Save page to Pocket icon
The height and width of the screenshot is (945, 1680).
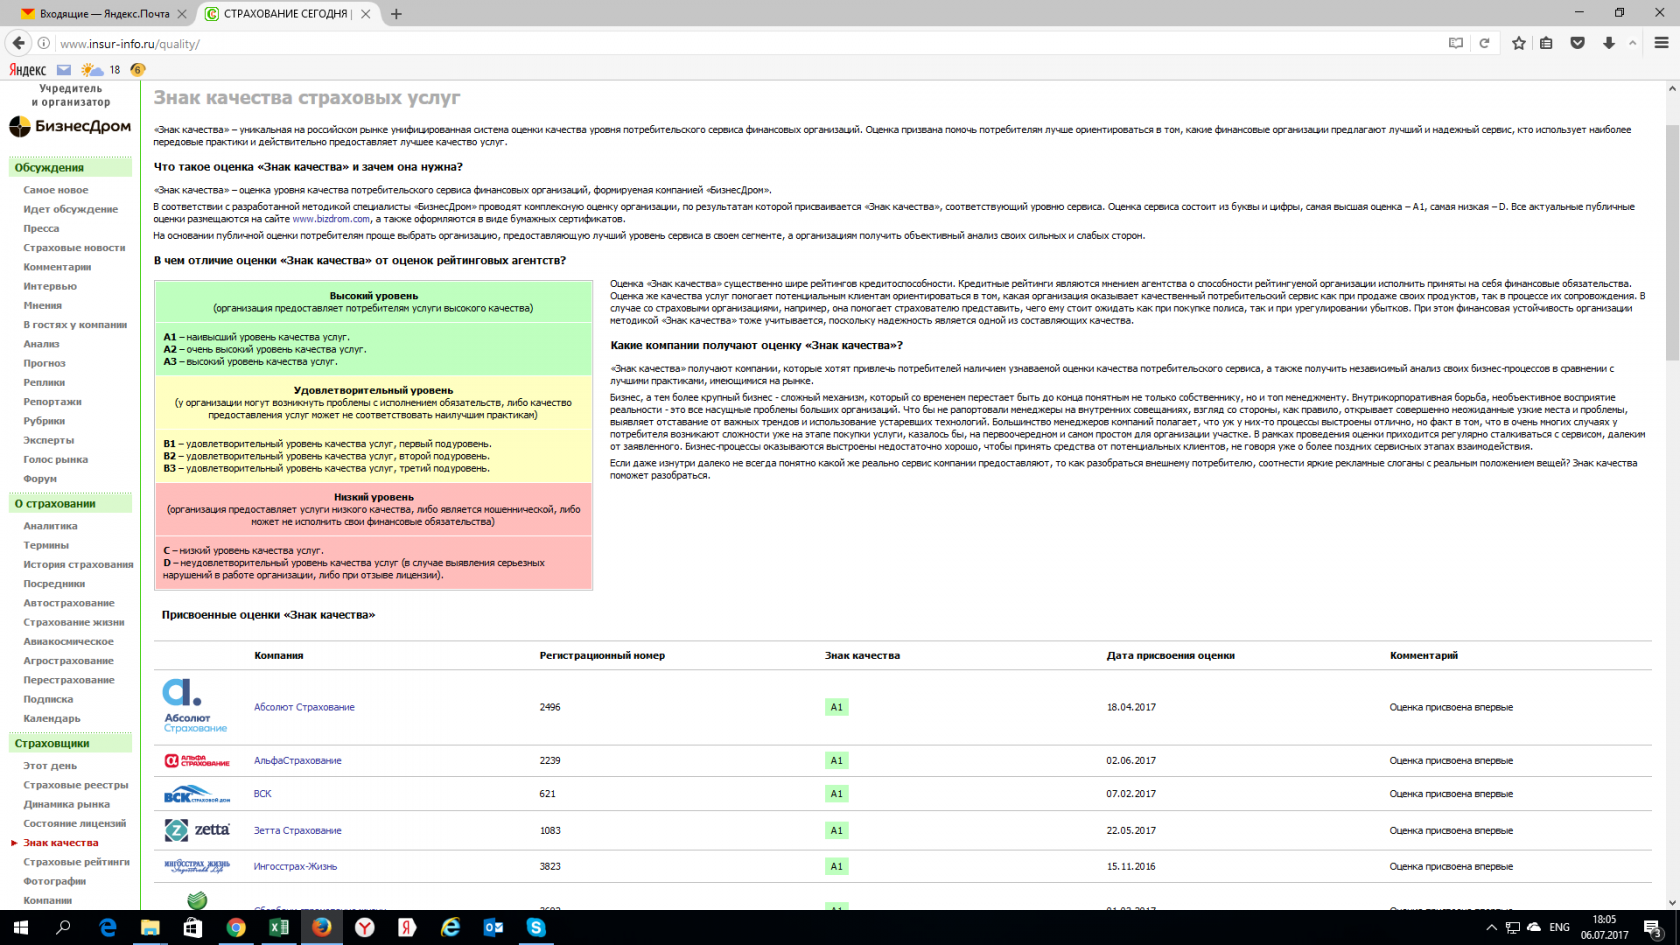tap(1578, 43)
